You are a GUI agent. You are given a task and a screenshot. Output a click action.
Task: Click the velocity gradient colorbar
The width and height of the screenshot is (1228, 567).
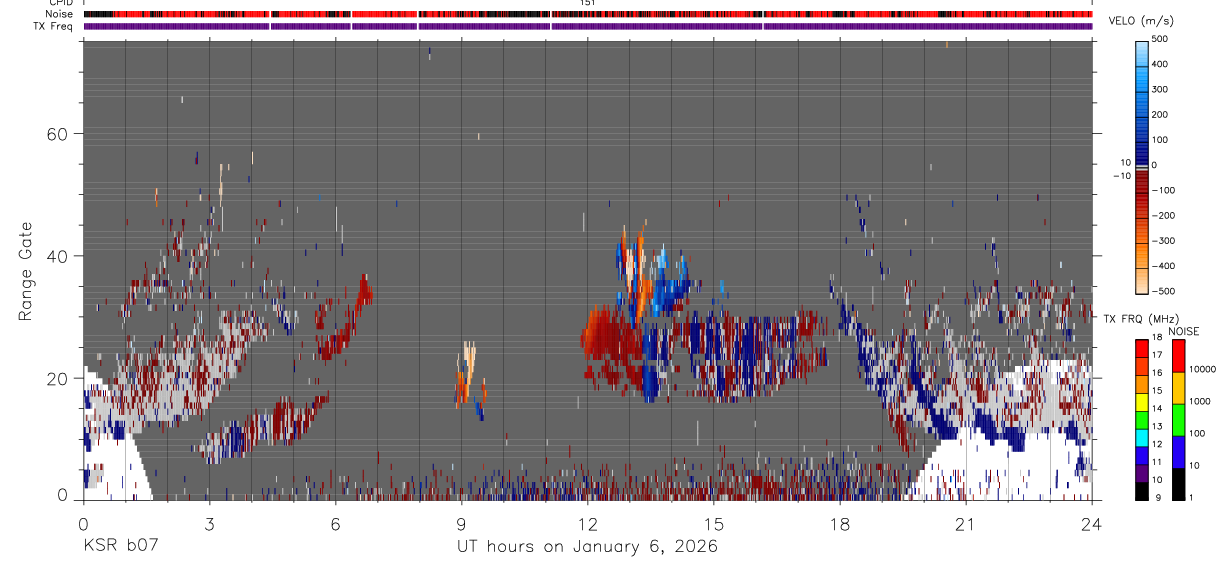pyautogui.click(x=1142, y=166)
